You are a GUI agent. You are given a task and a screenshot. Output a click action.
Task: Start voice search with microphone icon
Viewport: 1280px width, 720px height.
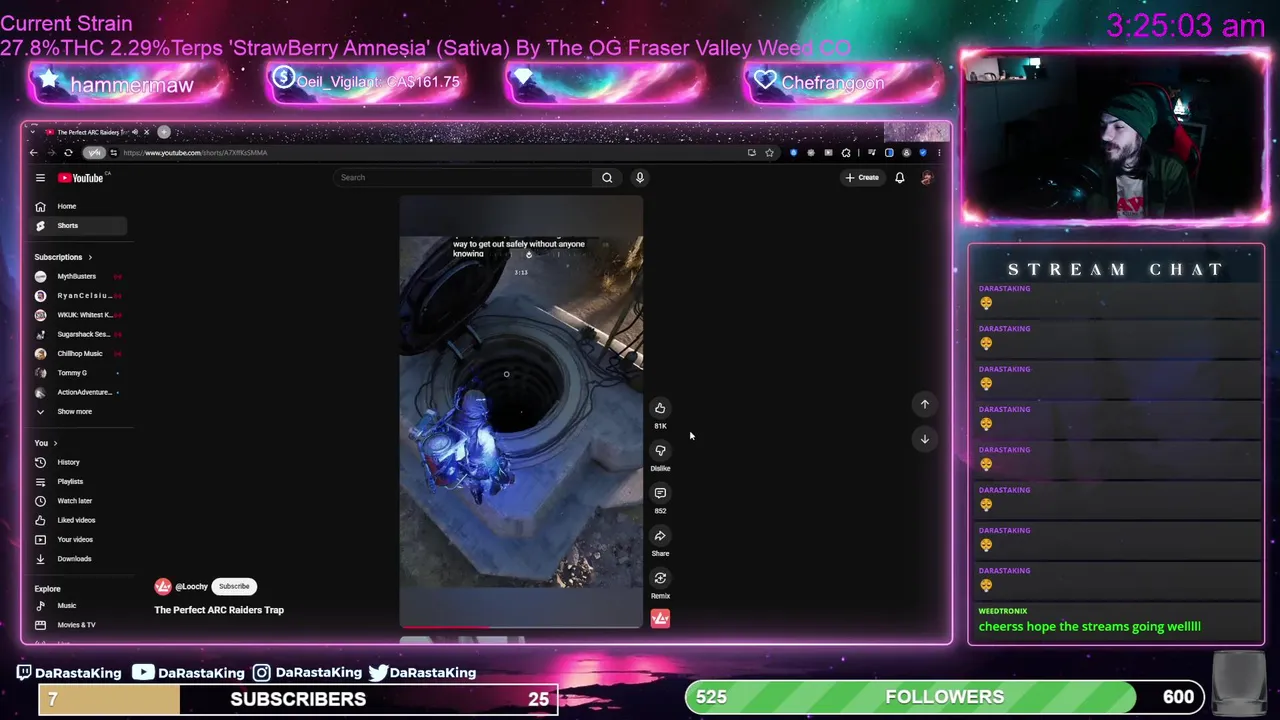(640, 178)
